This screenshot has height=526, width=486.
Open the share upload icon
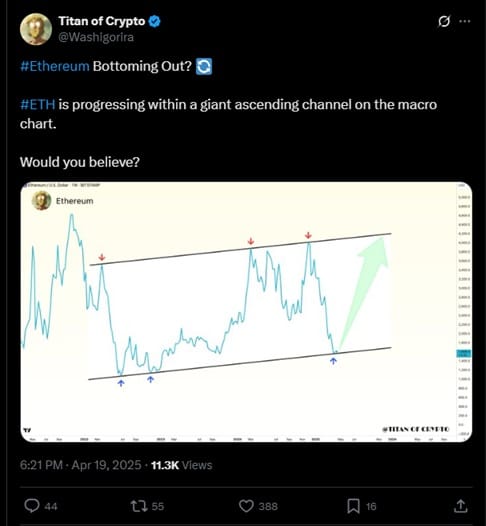click(x=461, y=506)
